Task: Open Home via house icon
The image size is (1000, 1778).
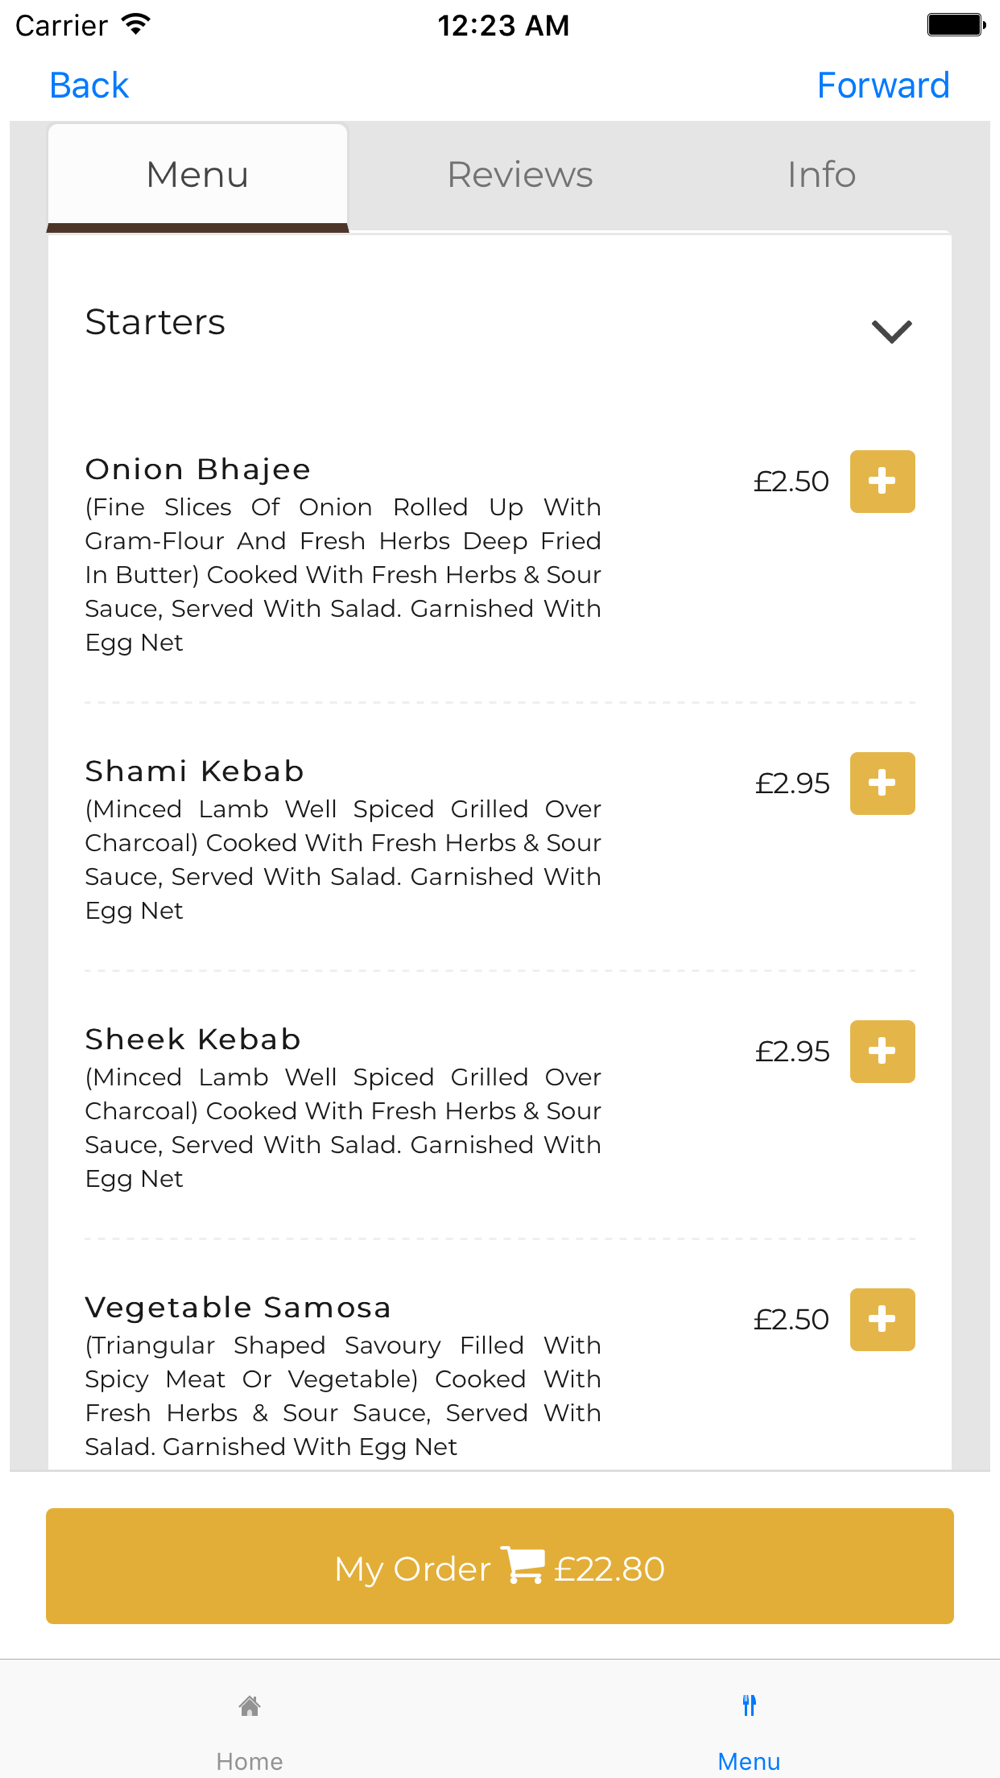Action: tap(250, 1706)
